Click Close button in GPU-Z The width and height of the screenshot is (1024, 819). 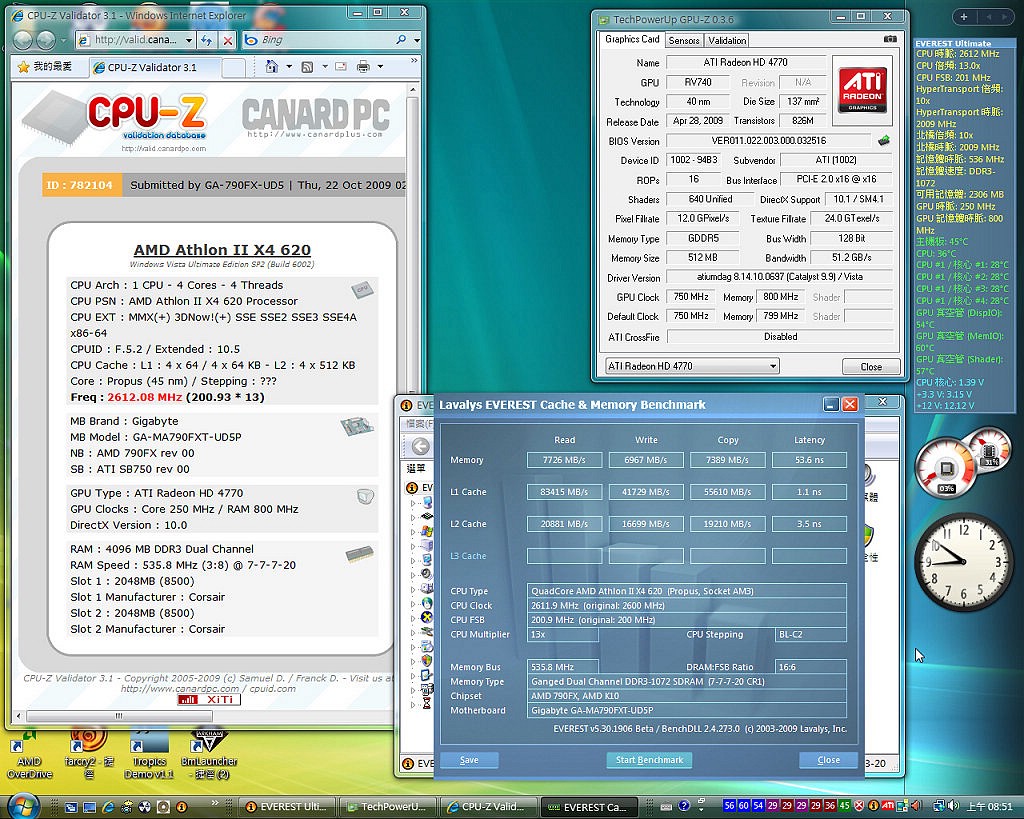tap(871, 366)
